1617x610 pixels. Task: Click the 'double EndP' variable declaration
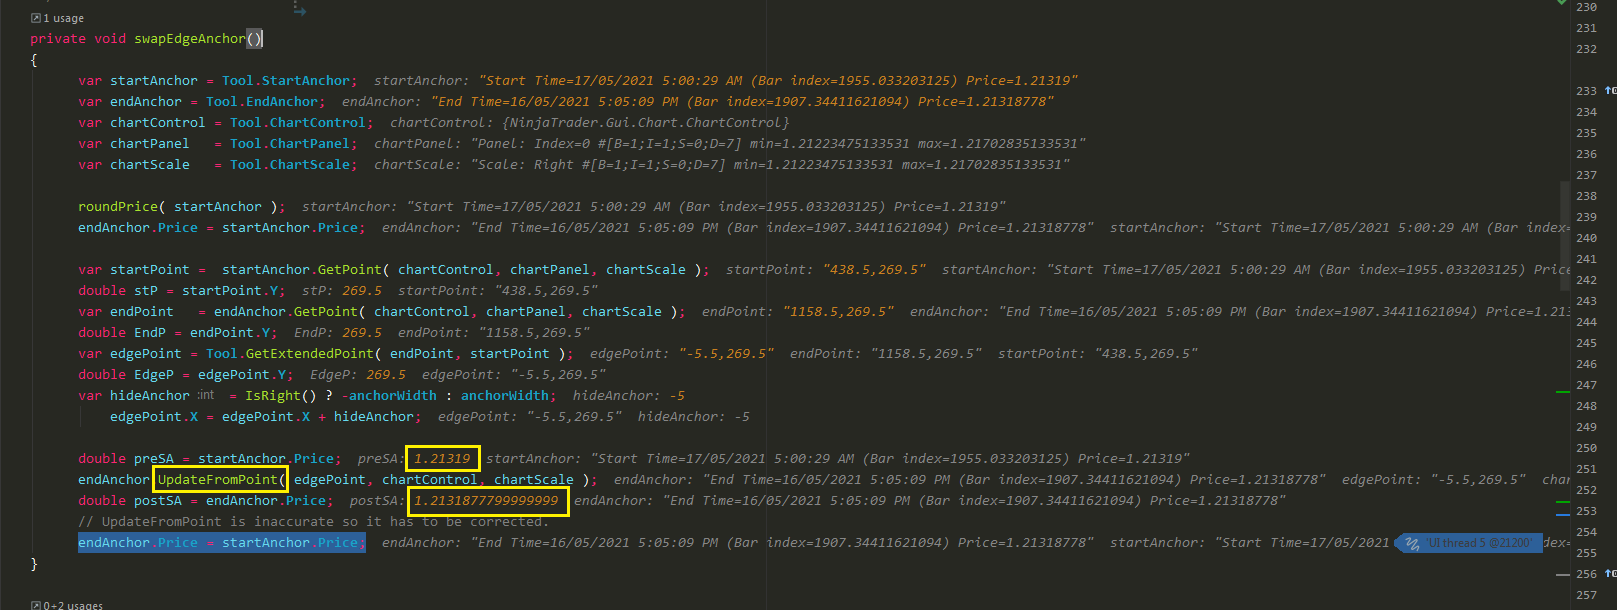(x=122, y=333)
